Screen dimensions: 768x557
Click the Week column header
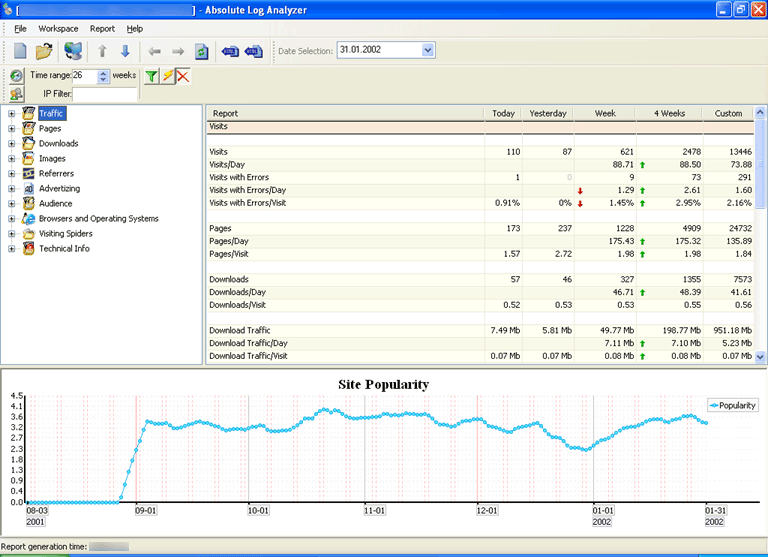(605, 114)
